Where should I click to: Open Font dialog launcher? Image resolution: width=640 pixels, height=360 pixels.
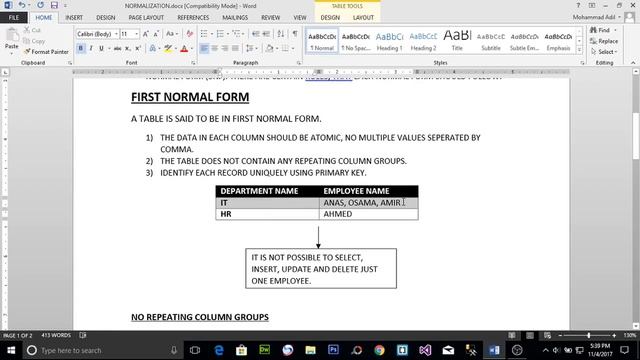(x=193, y=63)
